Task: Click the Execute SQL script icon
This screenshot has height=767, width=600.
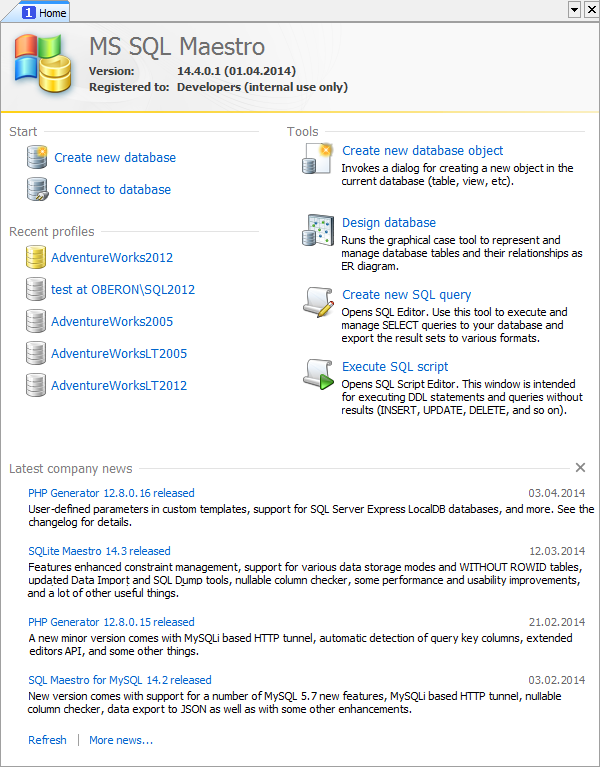Action: (x=317, y=374)
